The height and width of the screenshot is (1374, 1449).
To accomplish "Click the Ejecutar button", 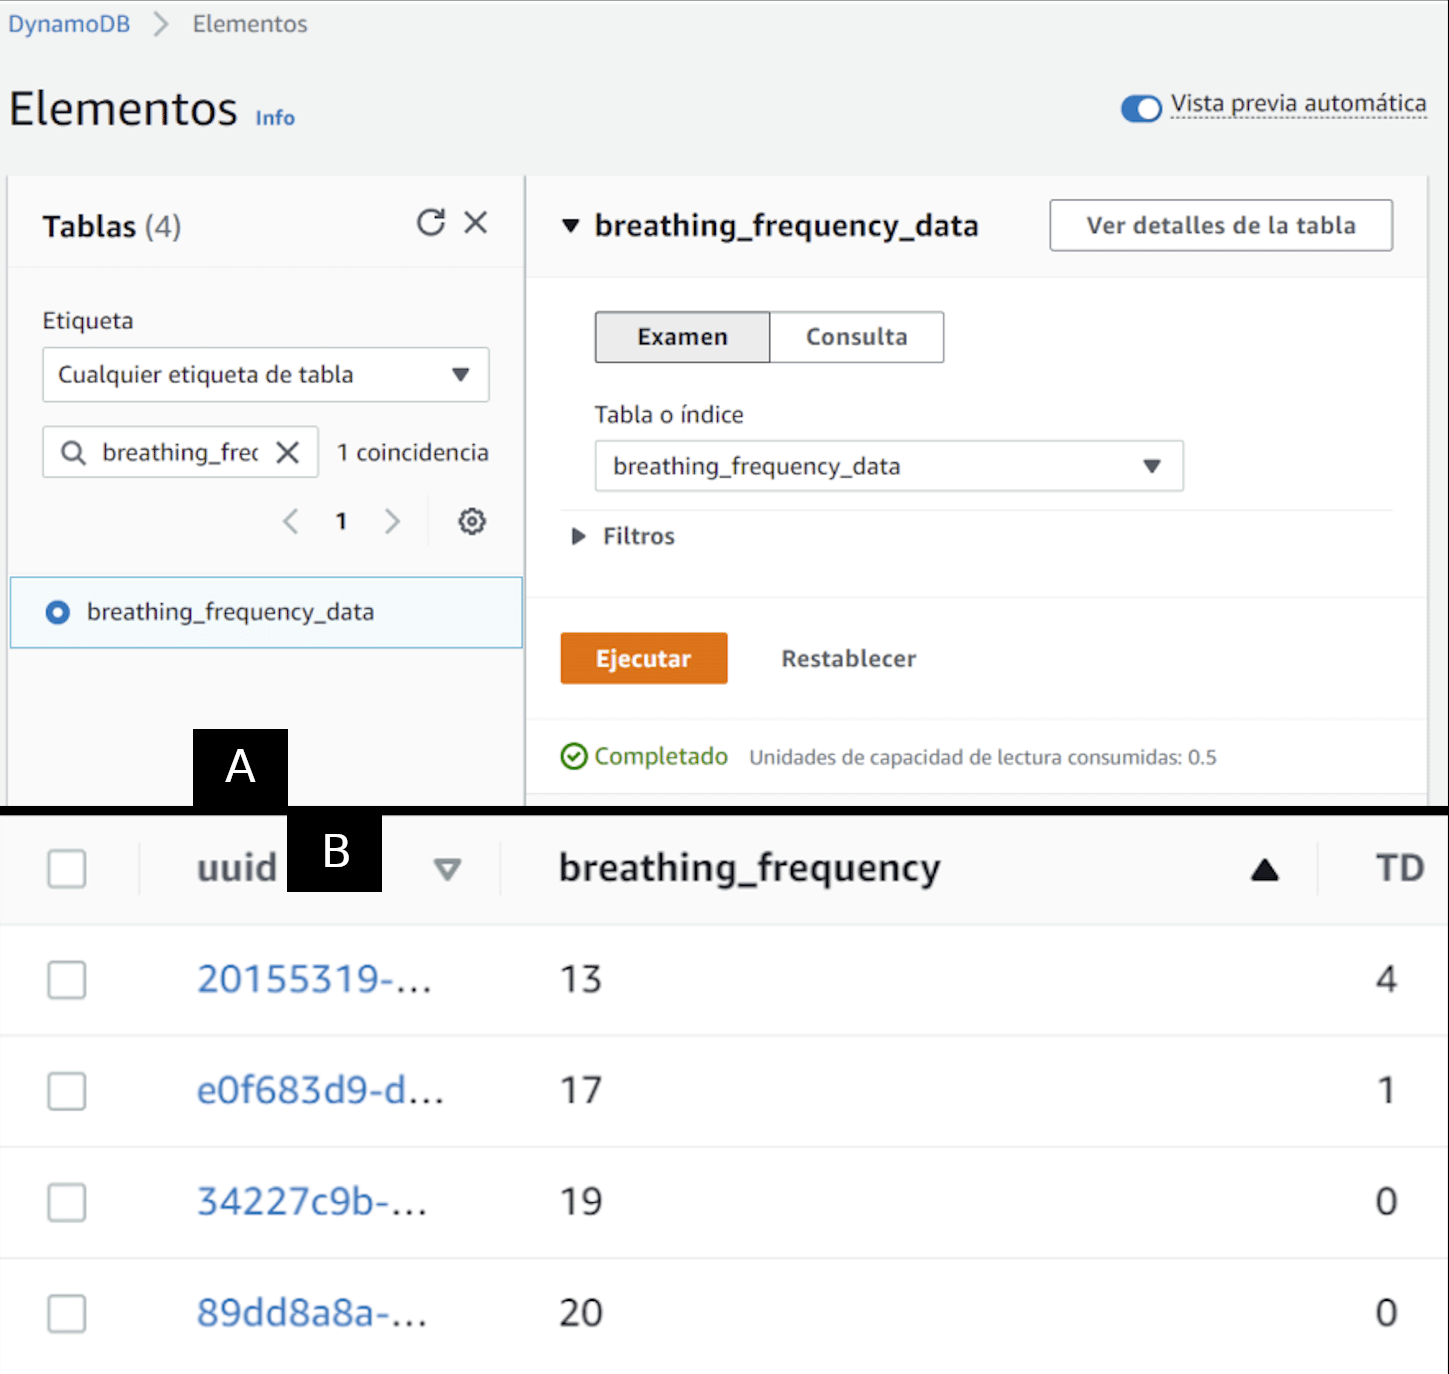I will click(x=644, y=658).
